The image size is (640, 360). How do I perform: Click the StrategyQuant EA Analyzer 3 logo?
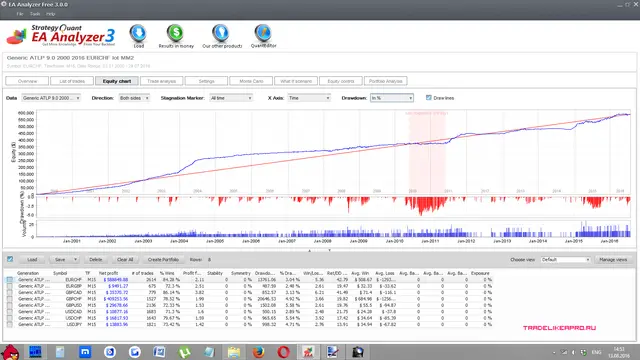coord(61,35)
